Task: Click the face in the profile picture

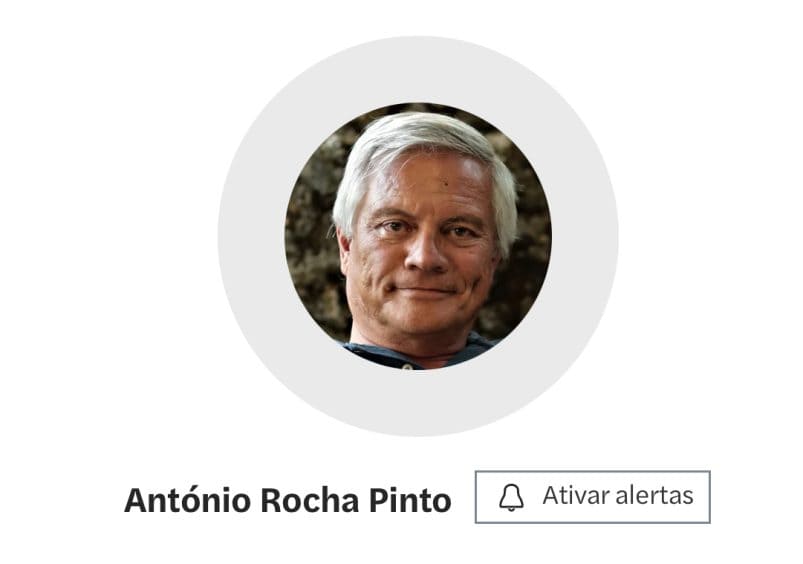Action: pyautogui.click(x=421, y=246)
